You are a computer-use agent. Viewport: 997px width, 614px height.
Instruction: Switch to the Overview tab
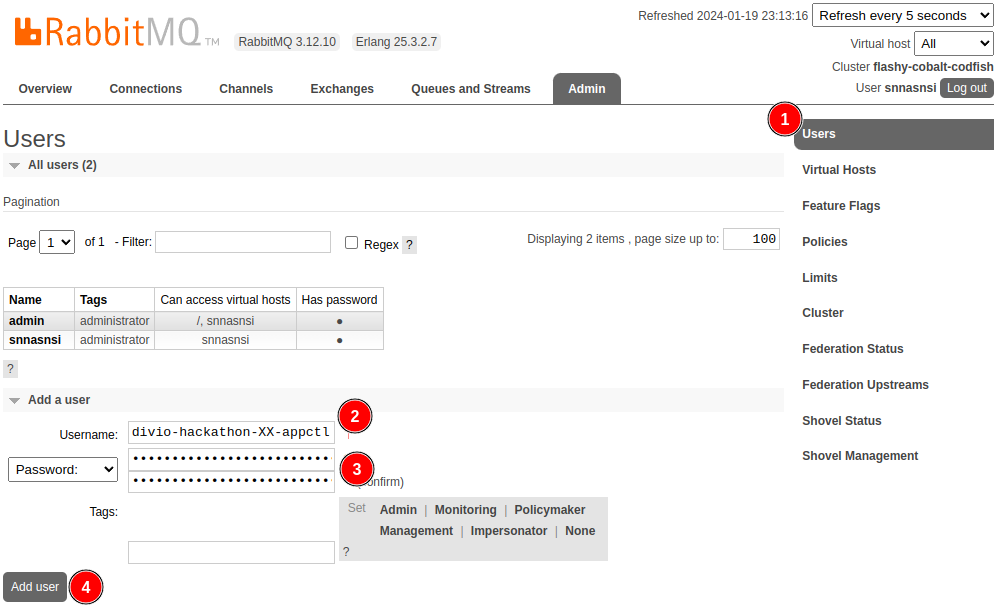[x=44, y=88]
